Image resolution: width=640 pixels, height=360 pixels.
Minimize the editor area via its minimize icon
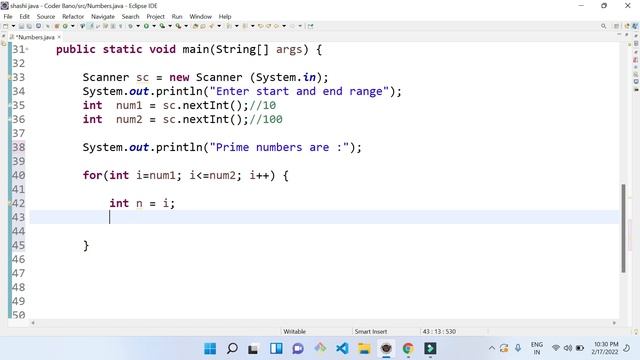[x=619, y=35]
